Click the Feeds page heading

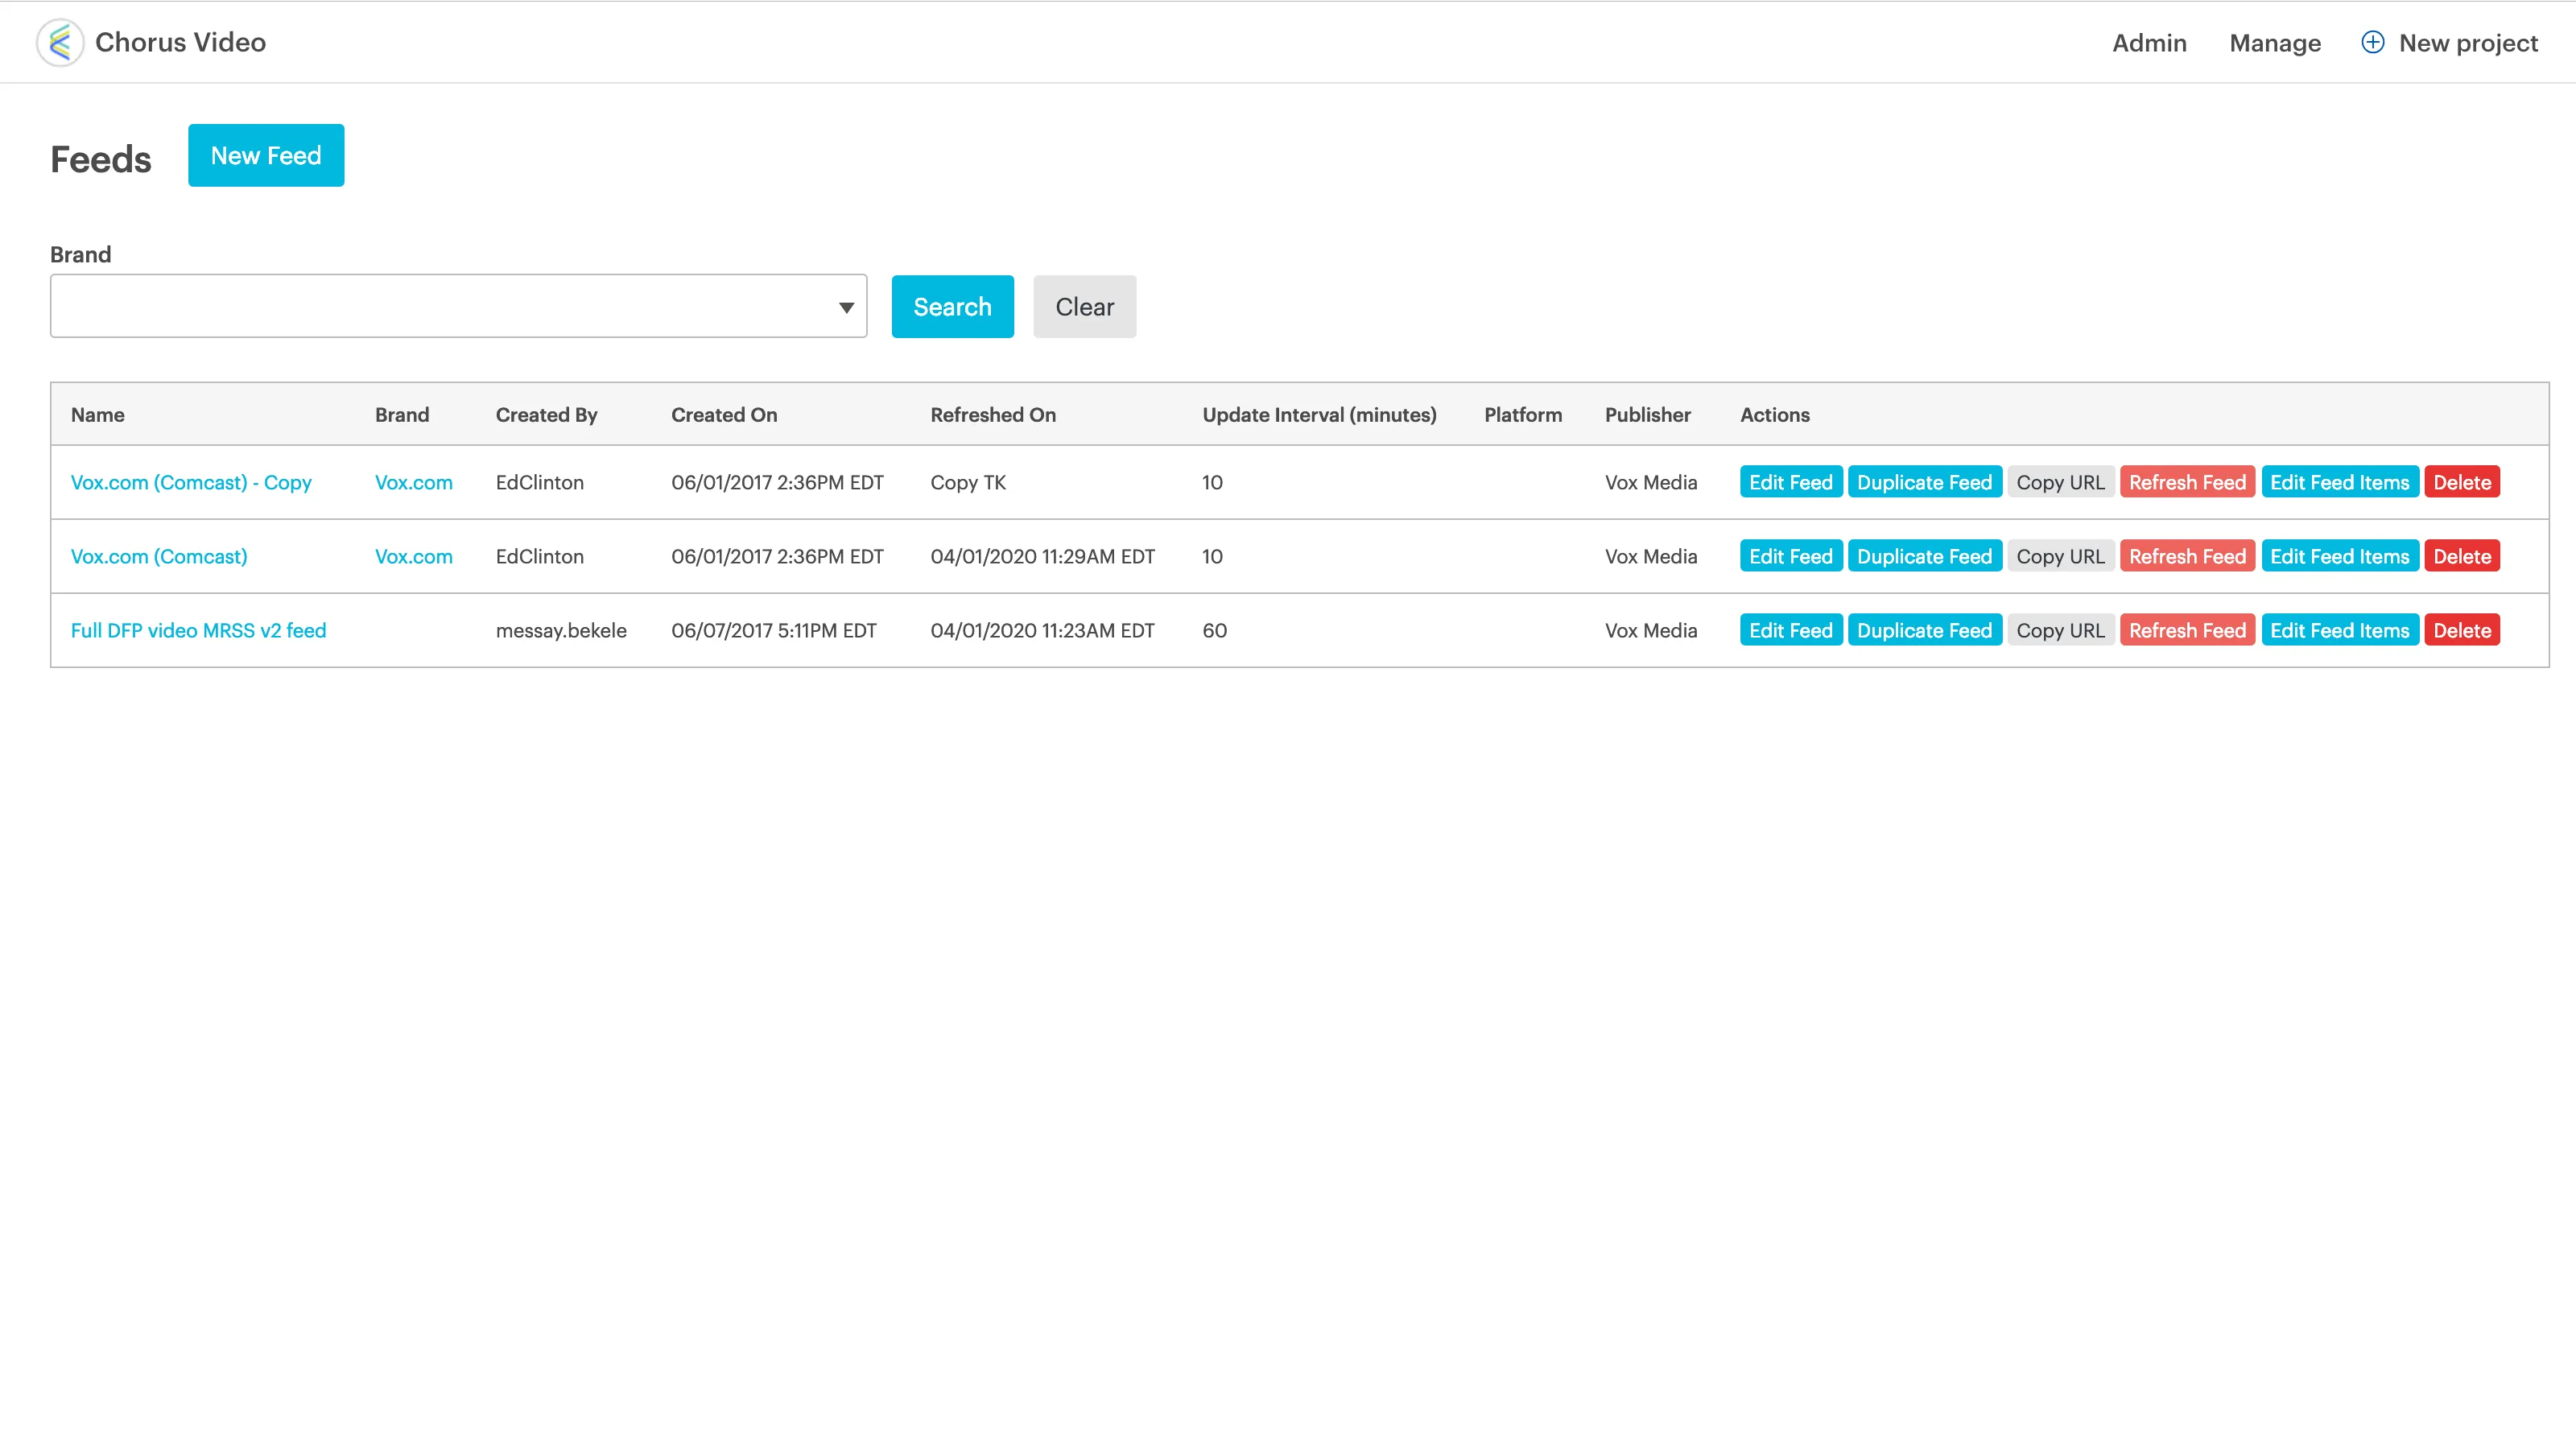click(x=100, y=159)
